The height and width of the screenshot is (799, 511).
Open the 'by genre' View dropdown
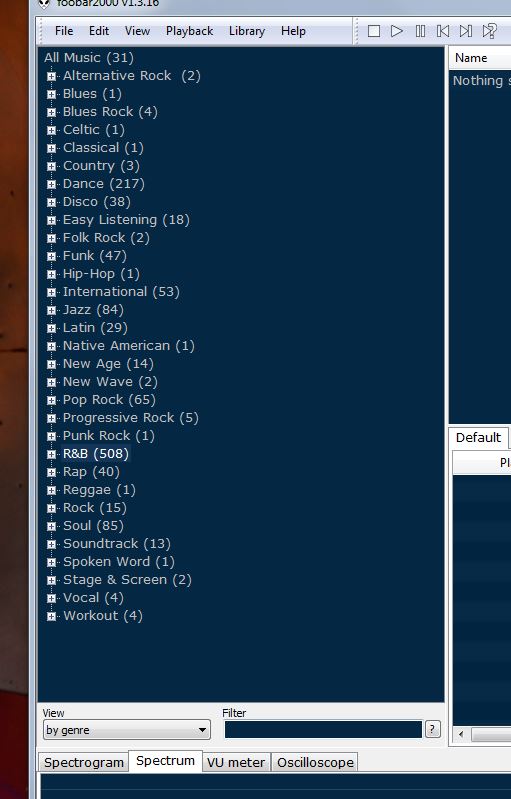click(127, 730)
